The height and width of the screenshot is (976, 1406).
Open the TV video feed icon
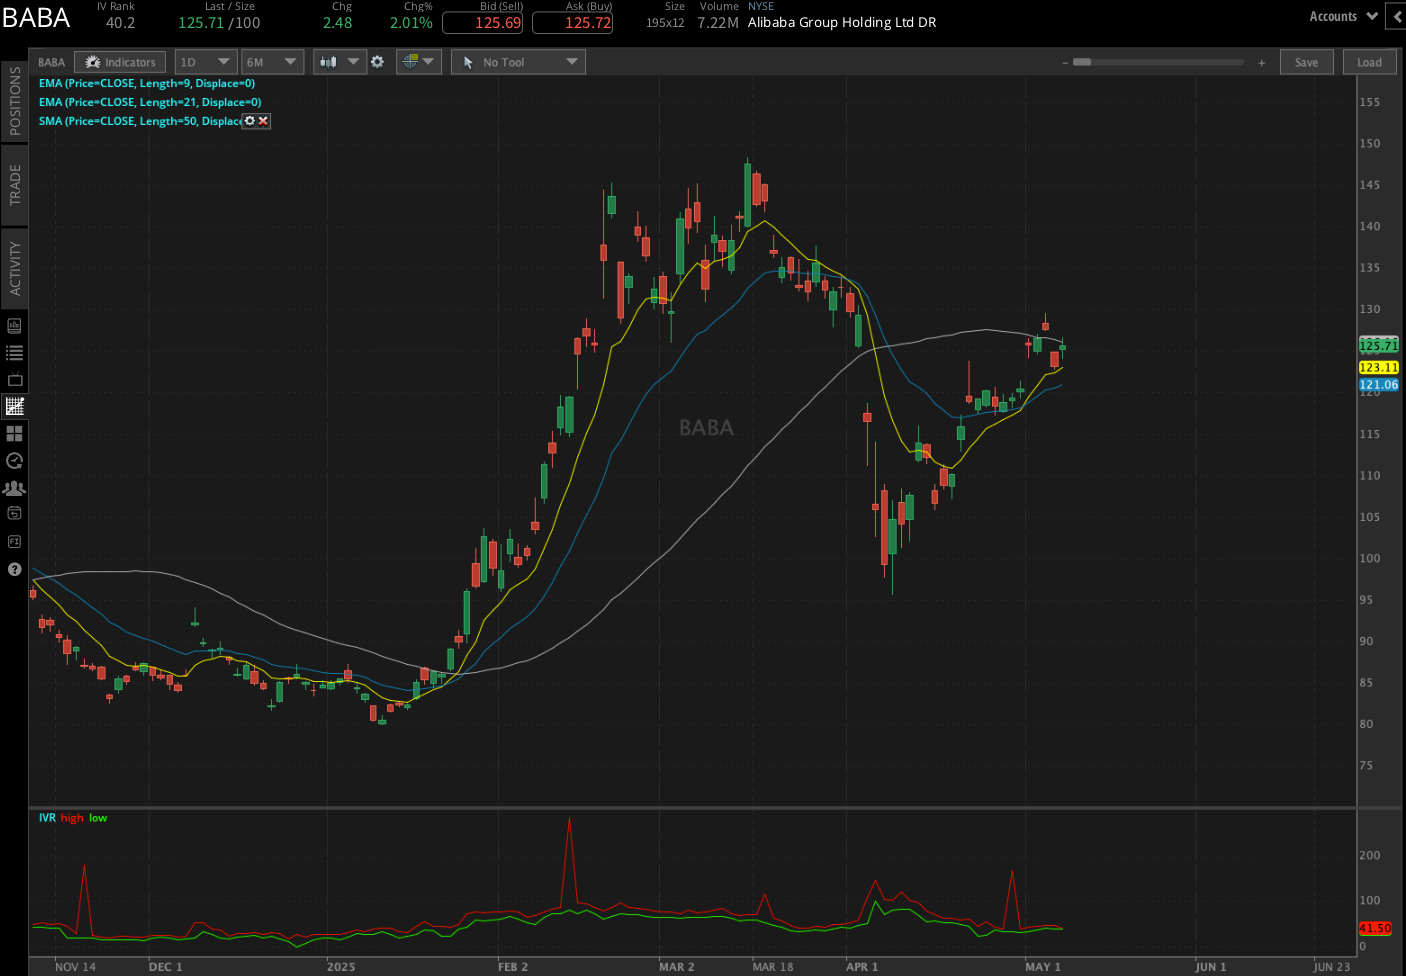point(14,379)
